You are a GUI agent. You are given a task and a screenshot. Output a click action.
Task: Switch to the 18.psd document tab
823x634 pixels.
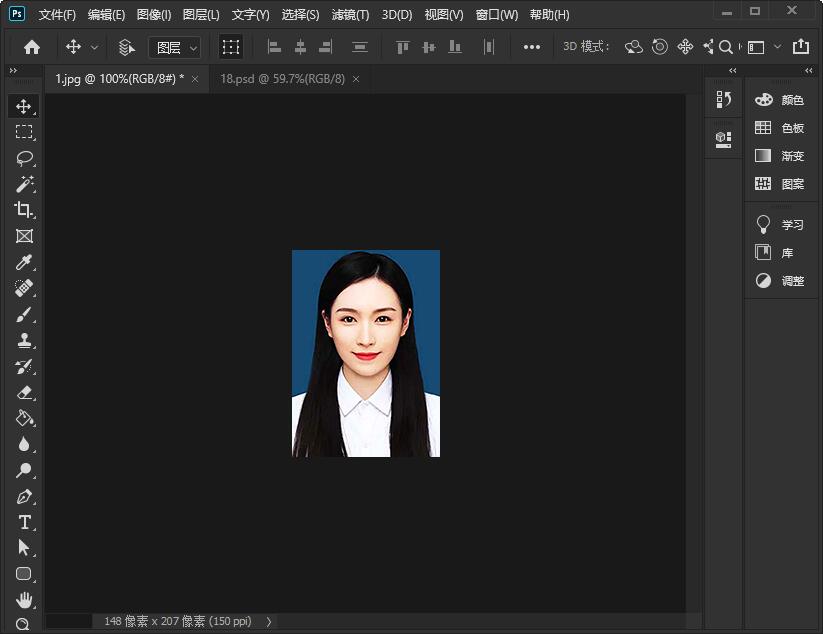point(282,78)
